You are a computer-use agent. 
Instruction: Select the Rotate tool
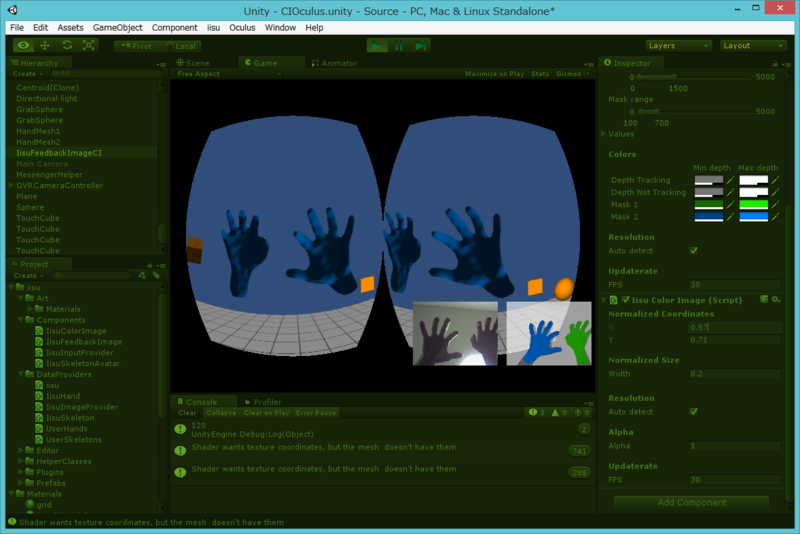point(67,45)
